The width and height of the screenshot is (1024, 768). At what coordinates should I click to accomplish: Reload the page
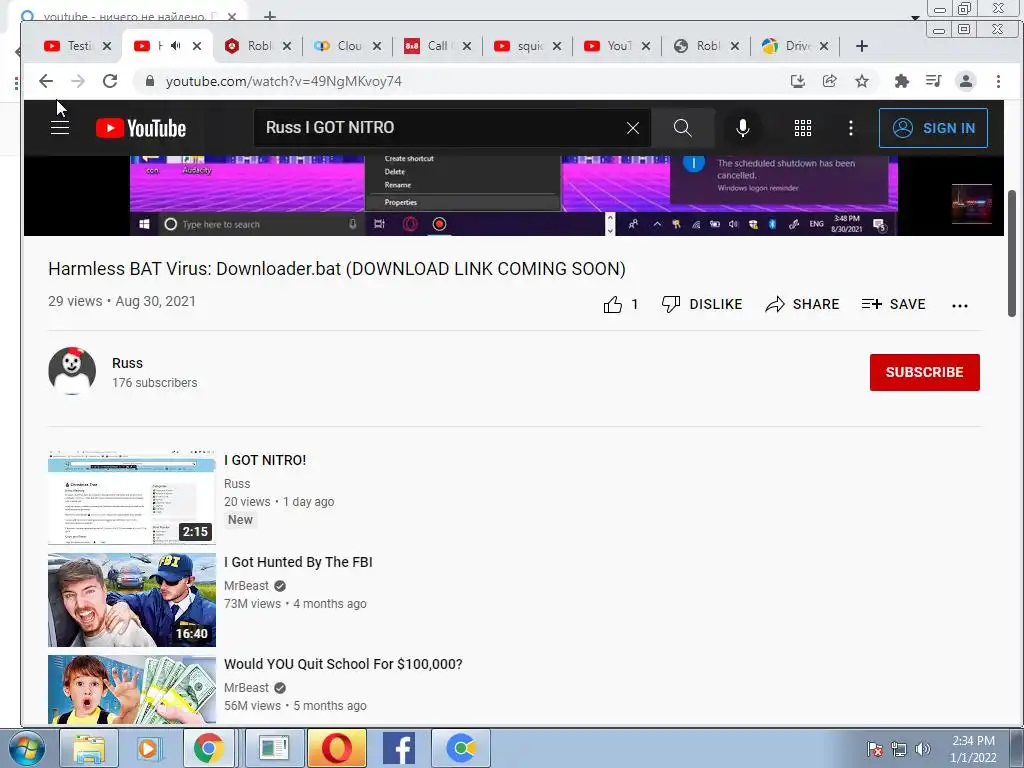(x=110, y=81)
